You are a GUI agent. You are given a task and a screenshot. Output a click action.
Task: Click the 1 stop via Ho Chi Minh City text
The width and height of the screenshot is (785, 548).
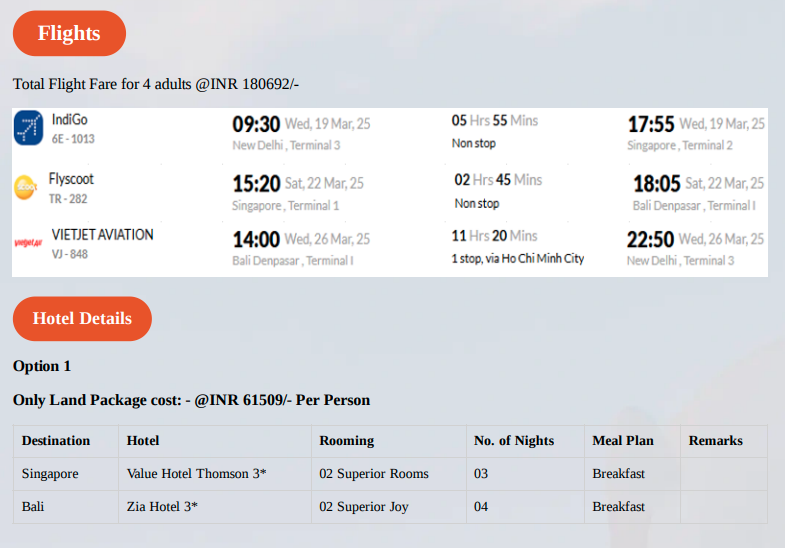click(518, 258)
